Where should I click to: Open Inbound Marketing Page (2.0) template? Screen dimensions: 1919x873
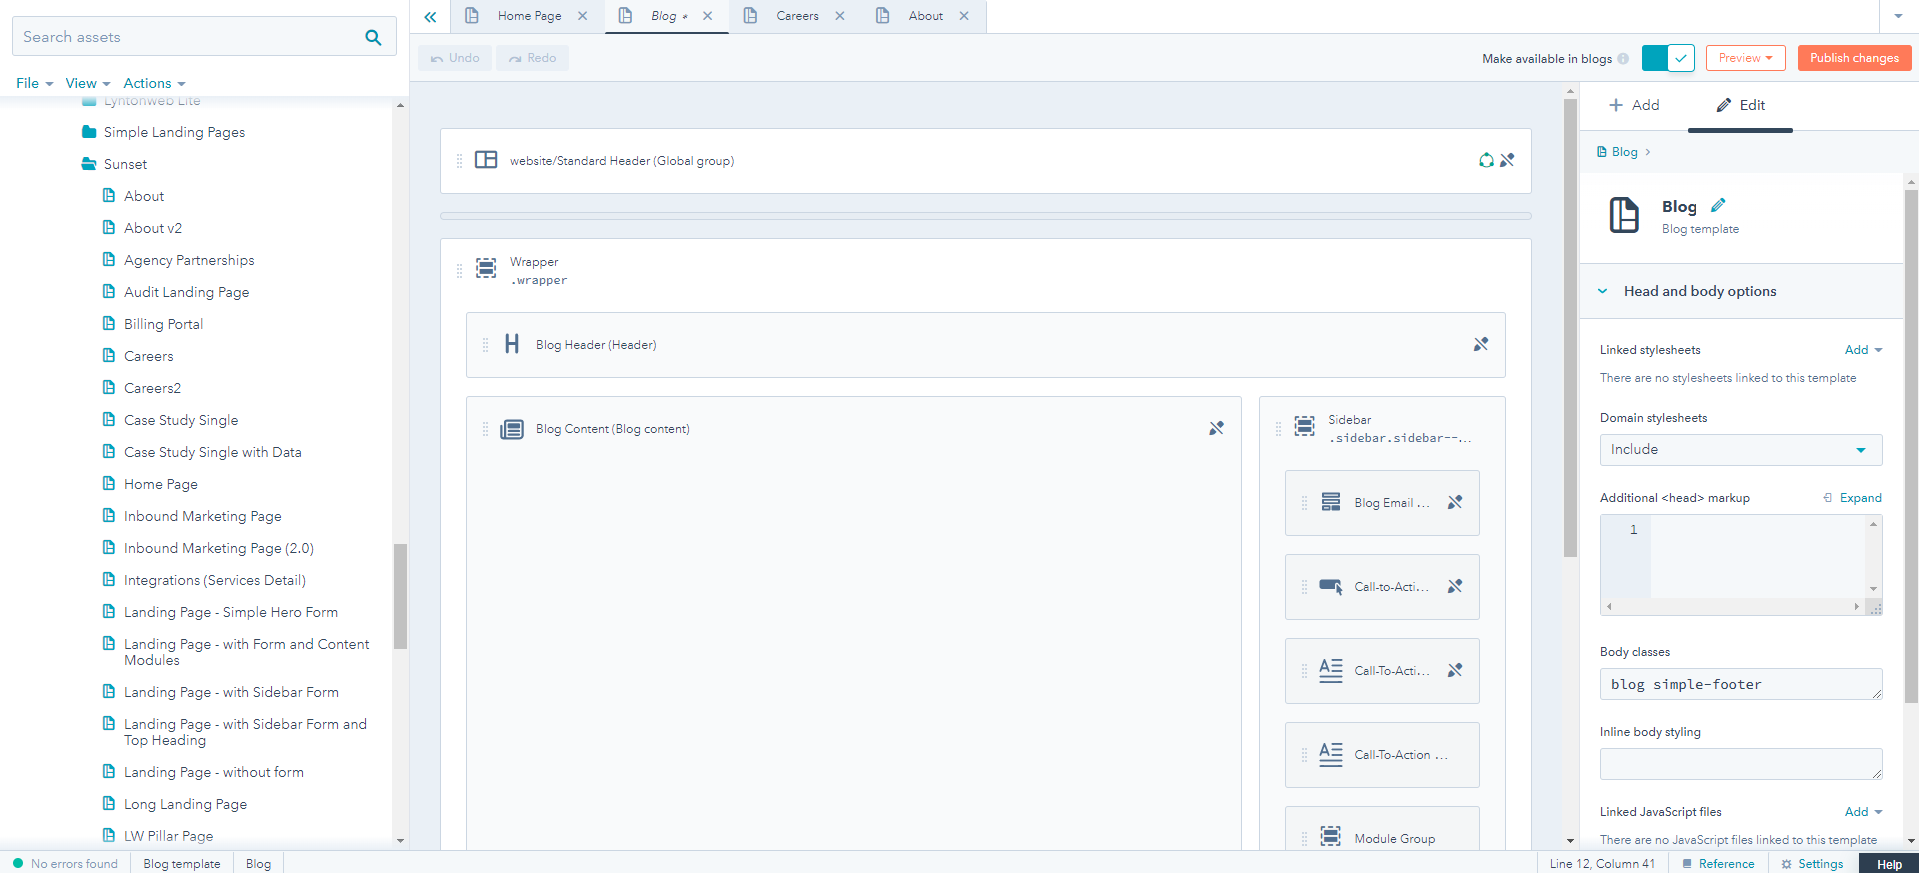219,548
